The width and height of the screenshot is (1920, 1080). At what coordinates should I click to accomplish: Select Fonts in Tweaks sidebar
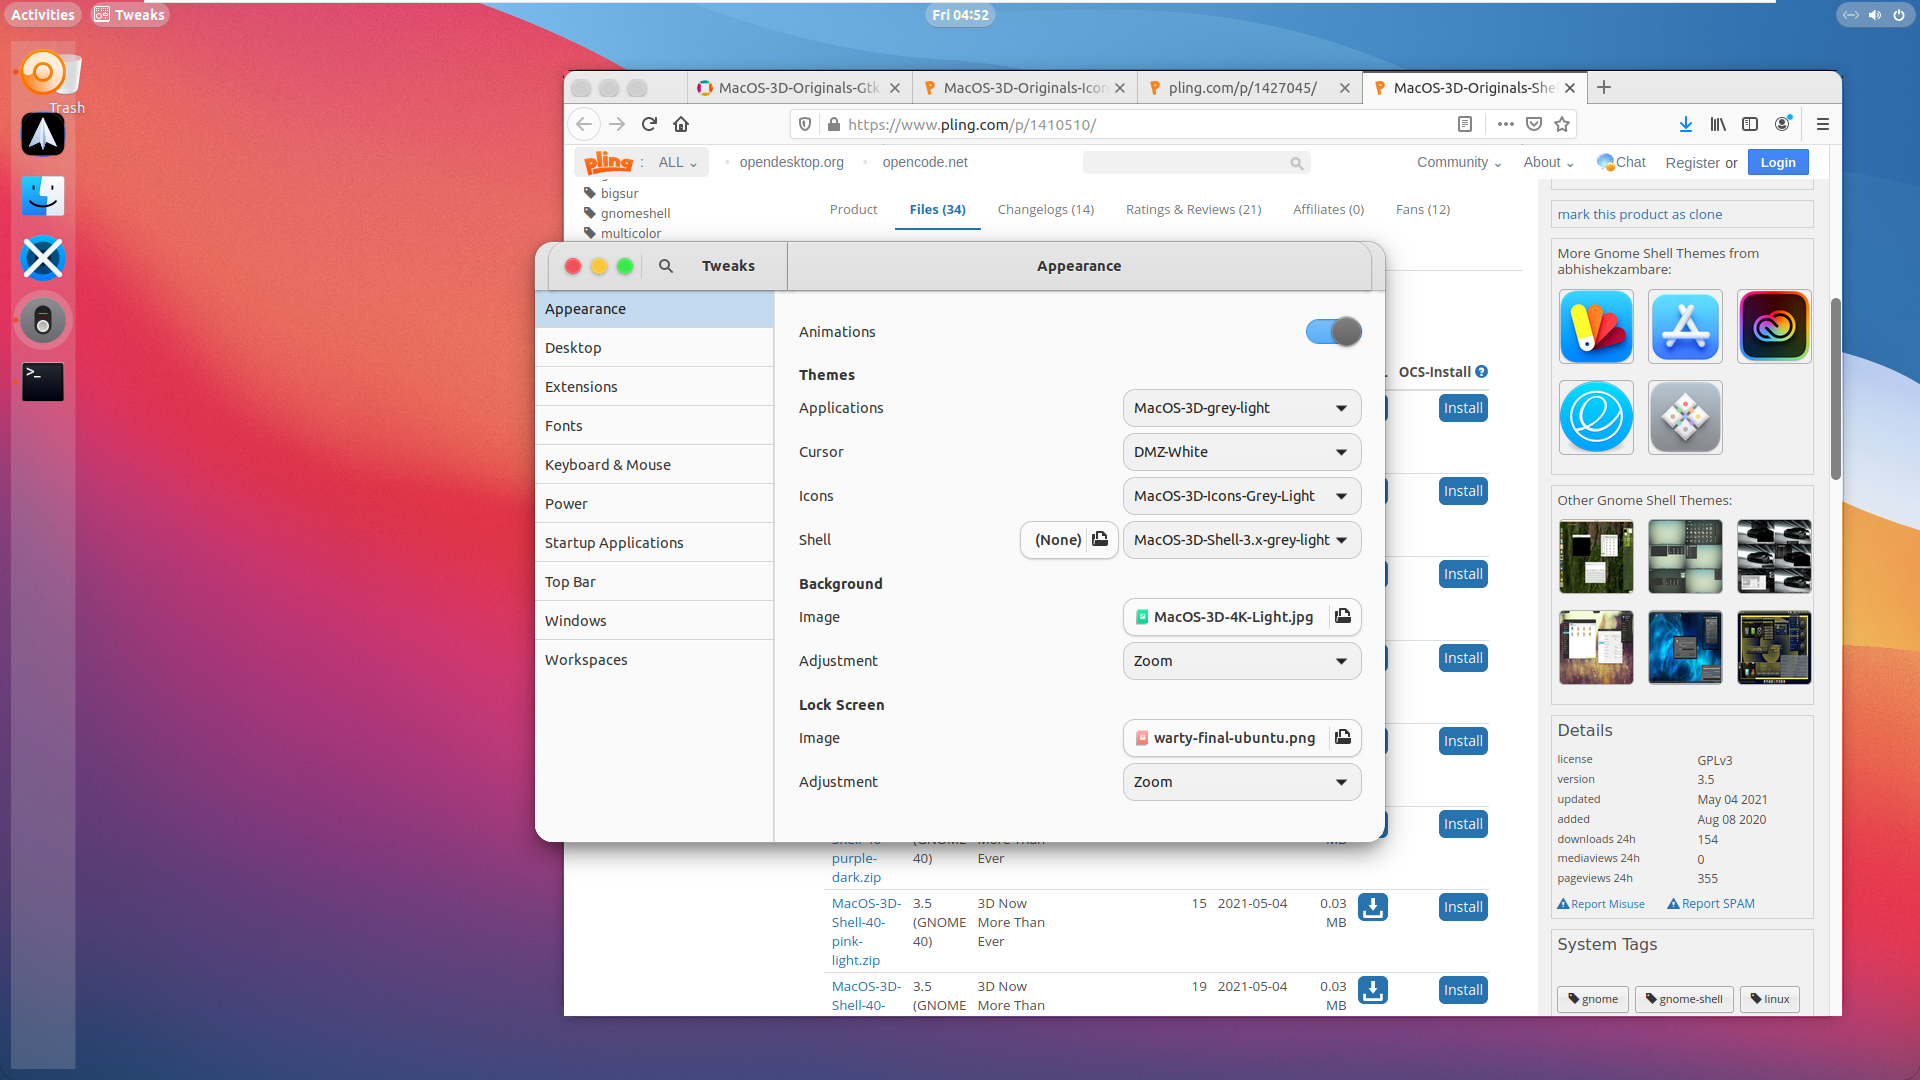tap(654, 426)
